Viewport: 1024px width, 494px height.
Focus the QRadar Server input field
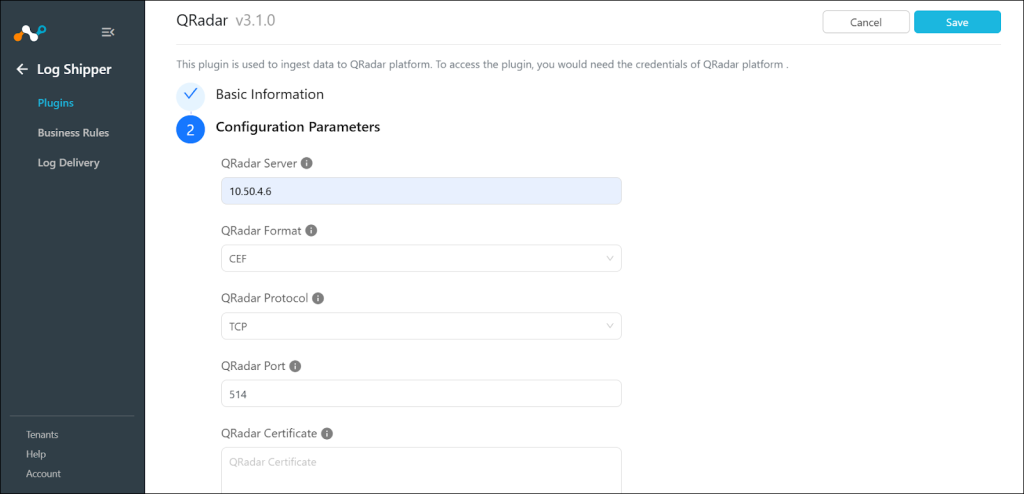click(421, 191)
